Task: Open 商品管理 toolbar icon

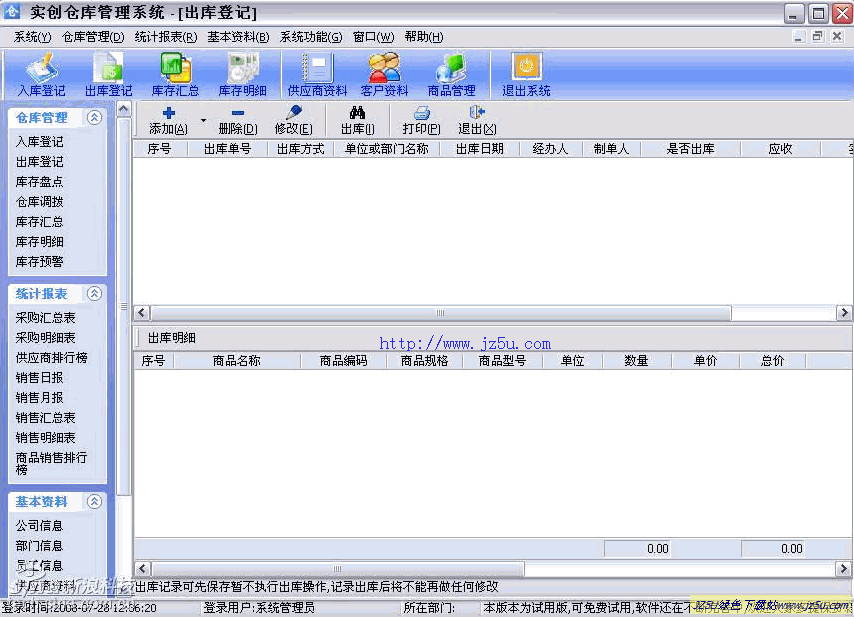Action: coord(452,75)
